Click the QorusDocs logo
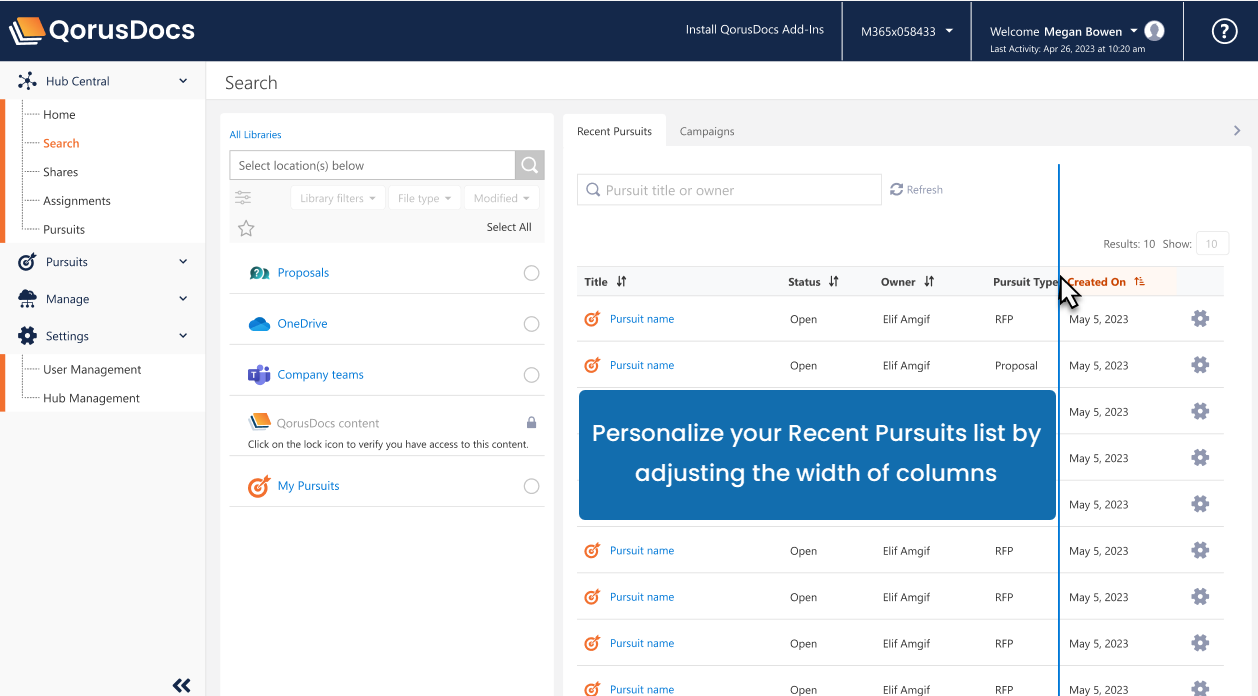Screen dimensions: 1258x696 [x=102, y=31]
